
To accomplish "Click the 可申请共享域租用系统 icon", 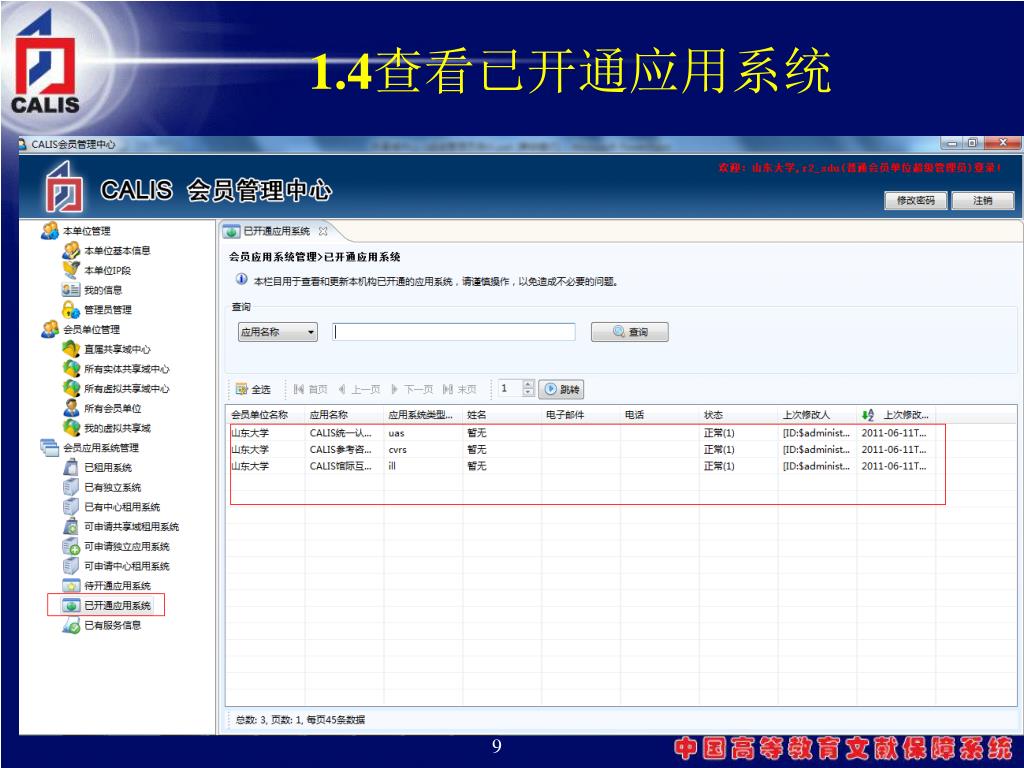I will click(x=71, y=526).
